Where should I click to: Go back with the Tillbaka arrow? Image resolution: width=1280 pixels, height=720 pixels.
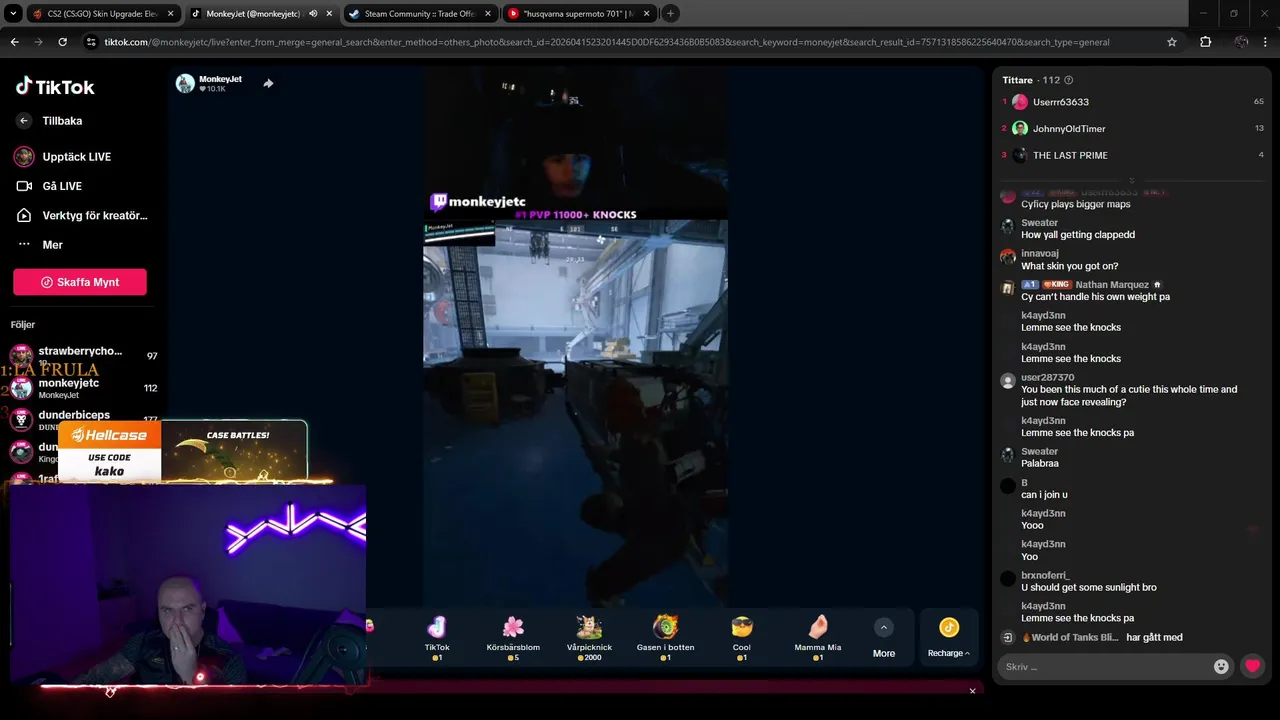tap(24, 121)
